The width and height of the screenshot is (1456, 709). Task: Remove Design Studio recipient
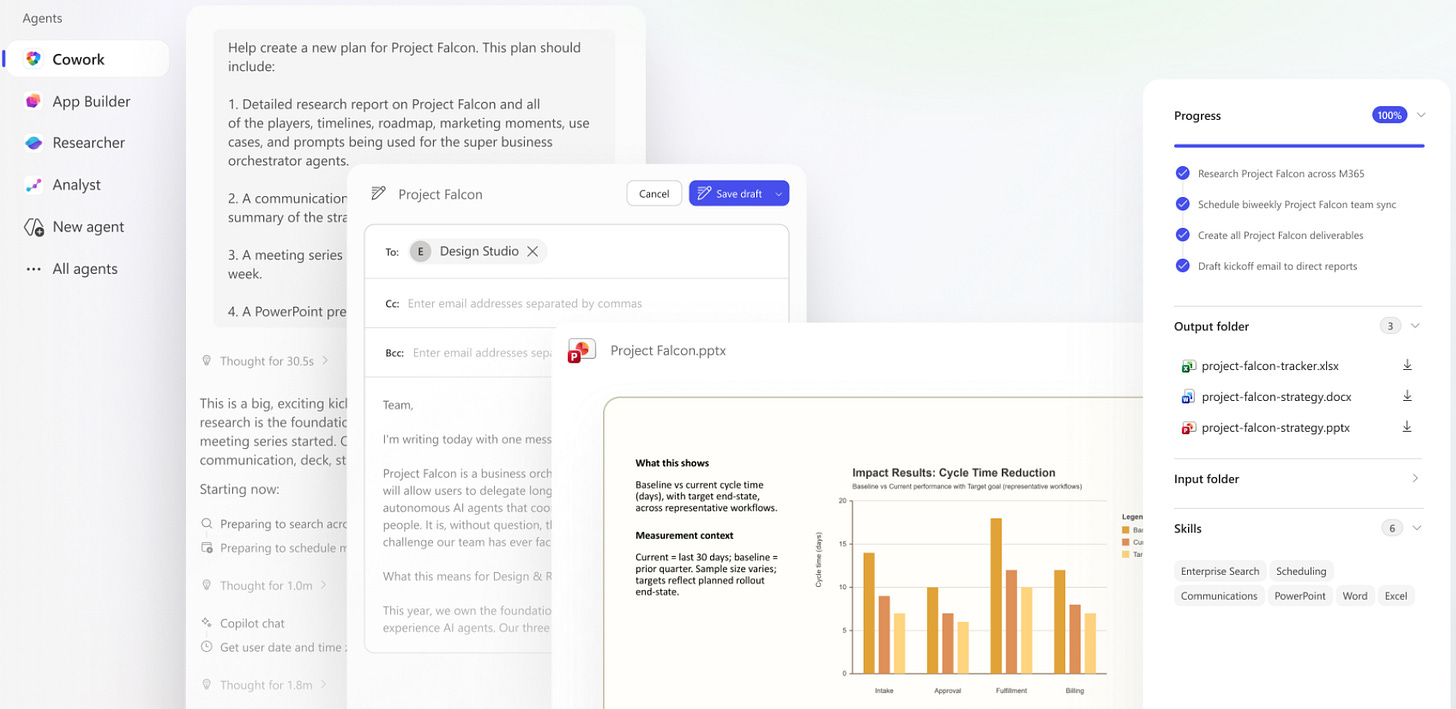pyautogui.click(x=533, y=252)
